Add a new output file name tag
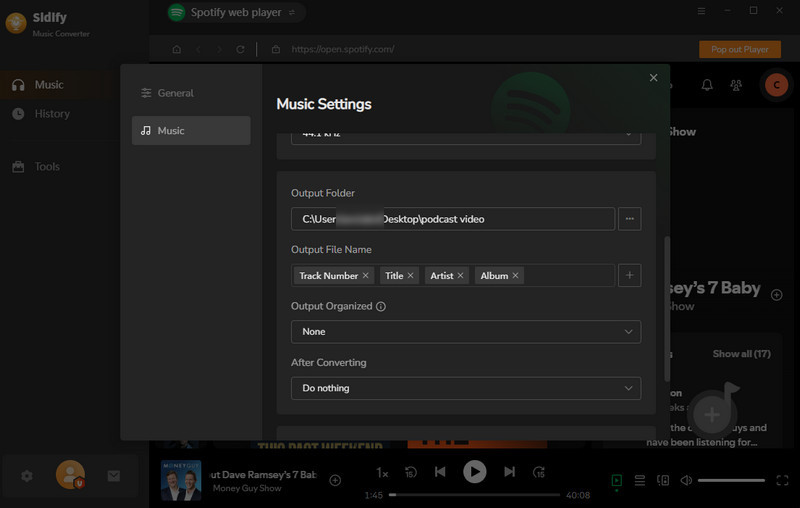800x508 pixels. tap(630, 275)
